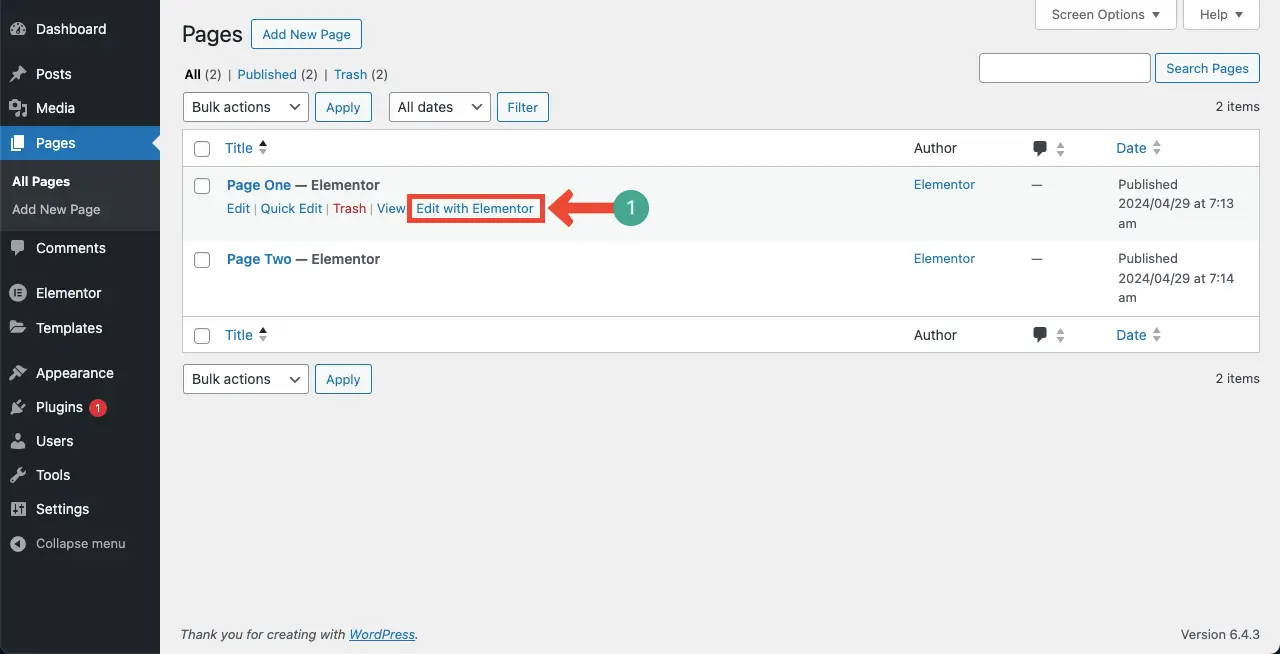The image size is (1280, 654).
Task: Click the Media icon in sidebar
Action: [x=17, y=108]
